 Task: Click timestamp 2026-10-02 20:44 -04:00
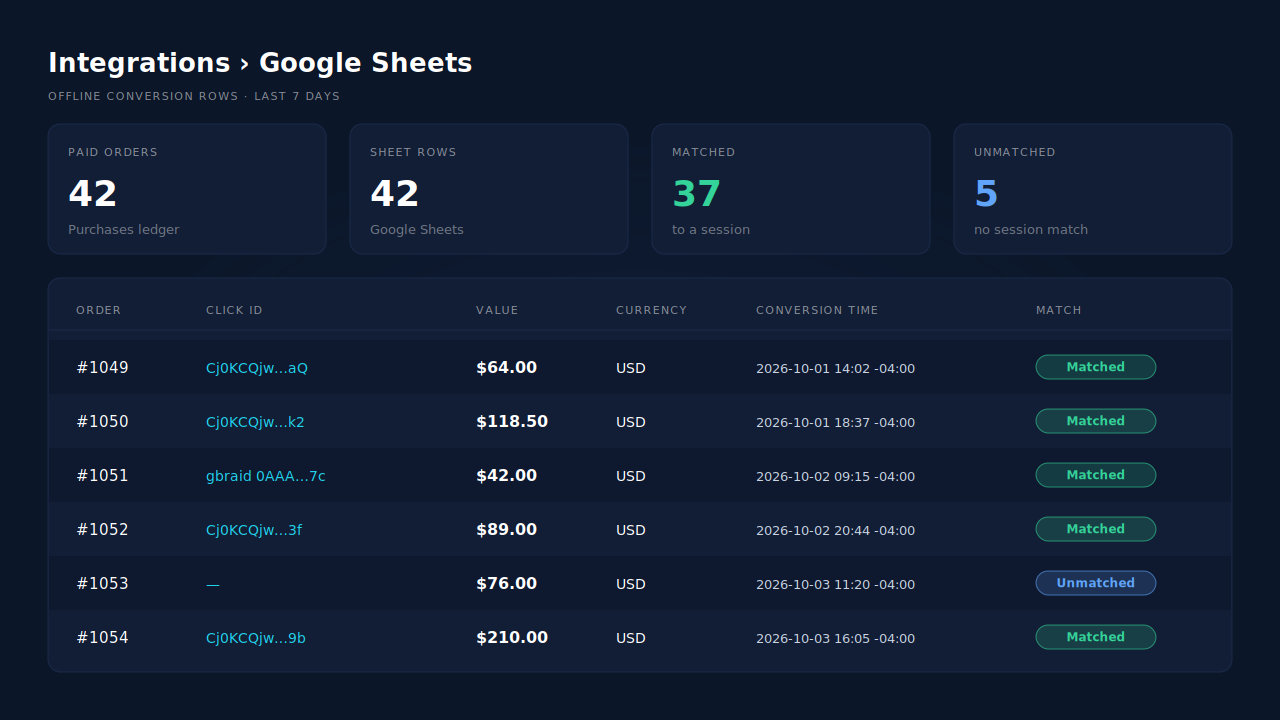pyautogui.click(x=835, y=530)
